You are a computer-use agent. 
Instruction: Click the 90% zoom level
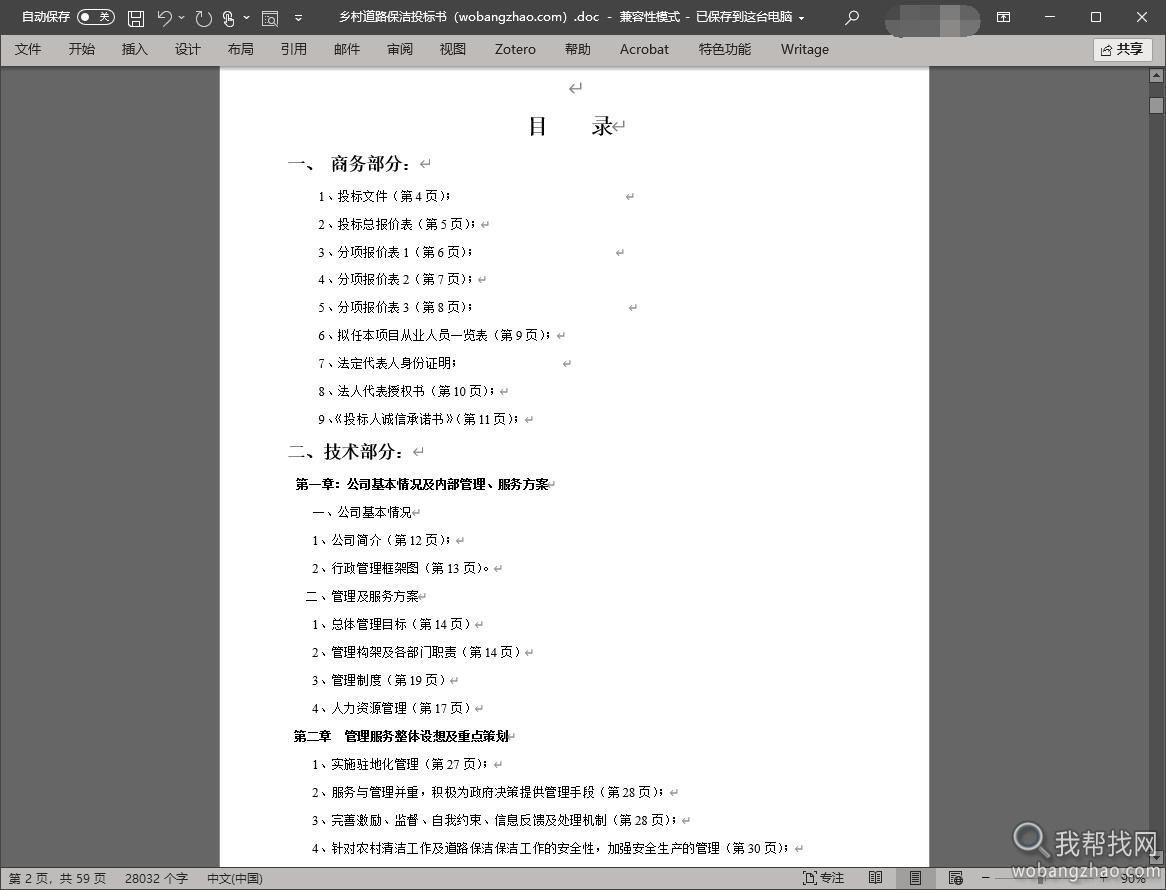click(x=1133, y=878)
